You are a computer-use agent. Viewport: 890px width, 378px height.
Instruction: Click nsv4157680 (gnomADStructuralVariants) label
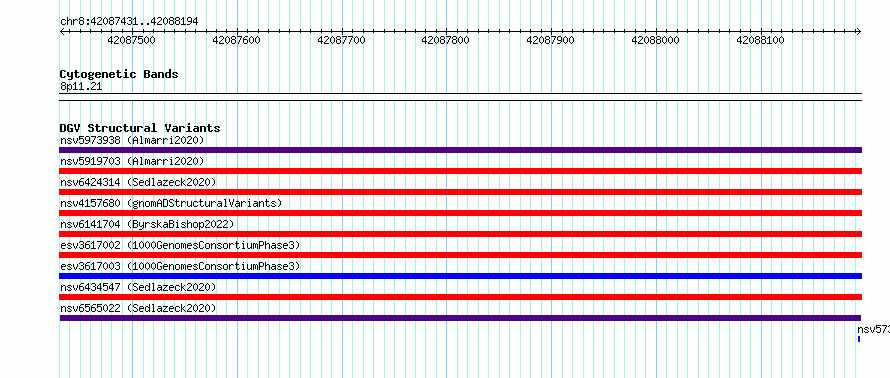pyautogui.click(x=170, y=203)
